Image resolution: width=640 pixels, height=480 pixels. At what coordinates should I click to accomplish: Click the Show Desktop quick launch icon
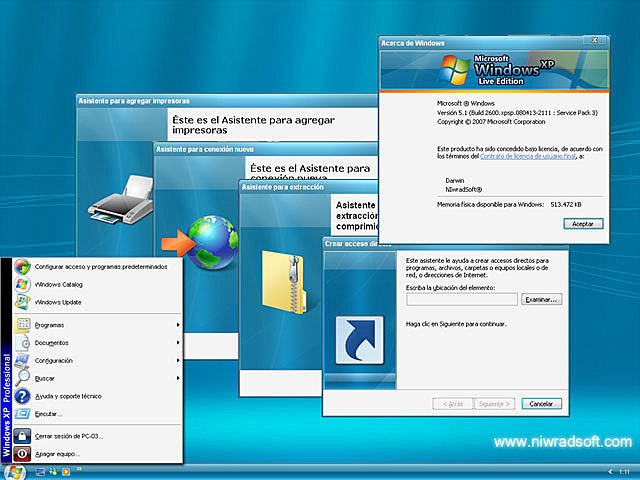coord(40,472)
